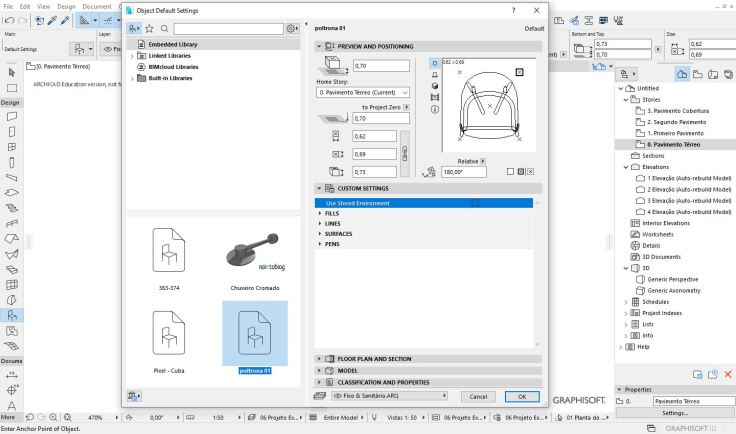736x434 pixels.
Task: Click the Undo arrow in the main toolbar
Action: pos(9,20)
